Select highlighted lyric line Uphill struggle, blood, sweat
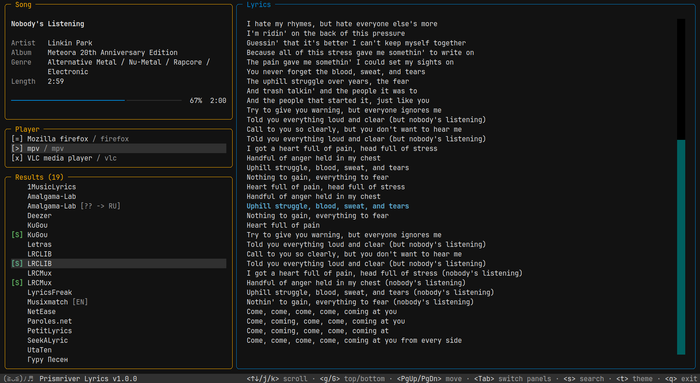 [x=328, y=206]
